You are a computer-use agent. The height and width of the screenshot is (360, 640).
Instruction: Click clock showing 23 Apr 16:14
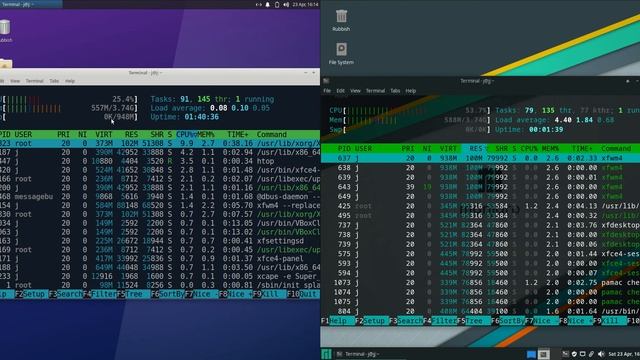(x=305, y=4)
